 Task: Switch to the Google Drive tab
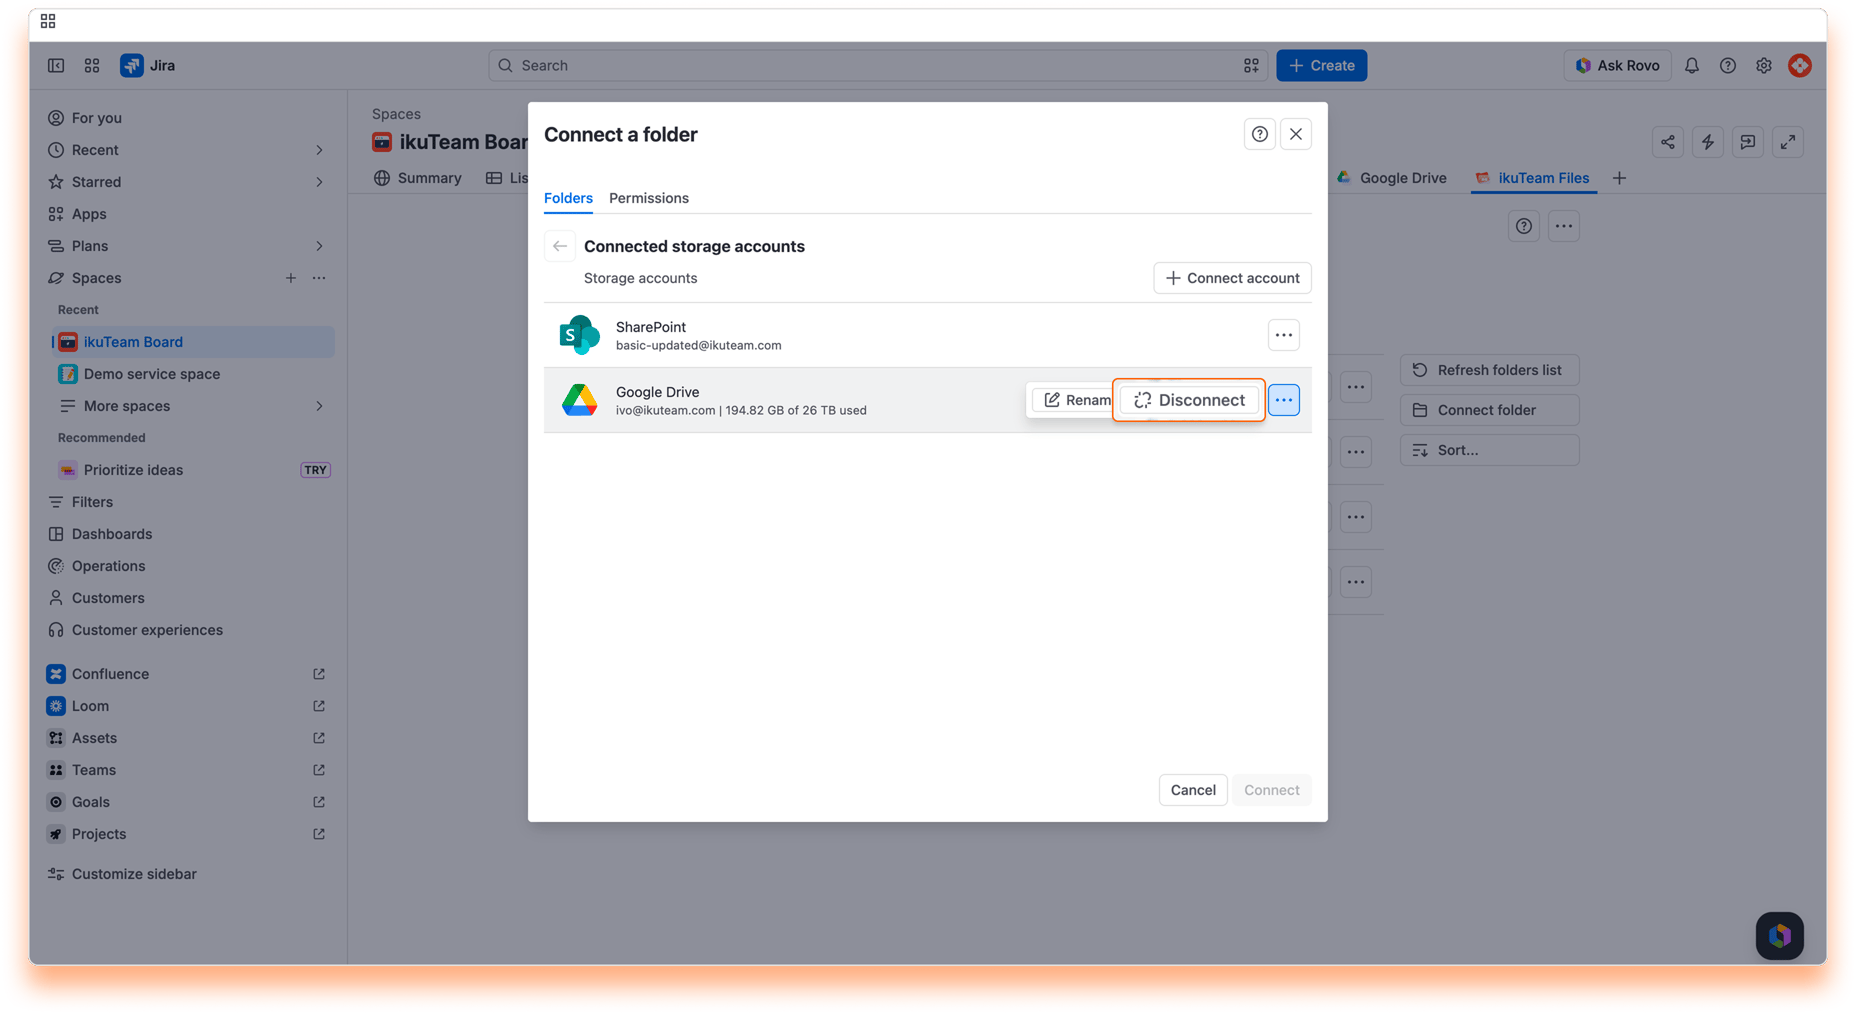click(1392, 178)
